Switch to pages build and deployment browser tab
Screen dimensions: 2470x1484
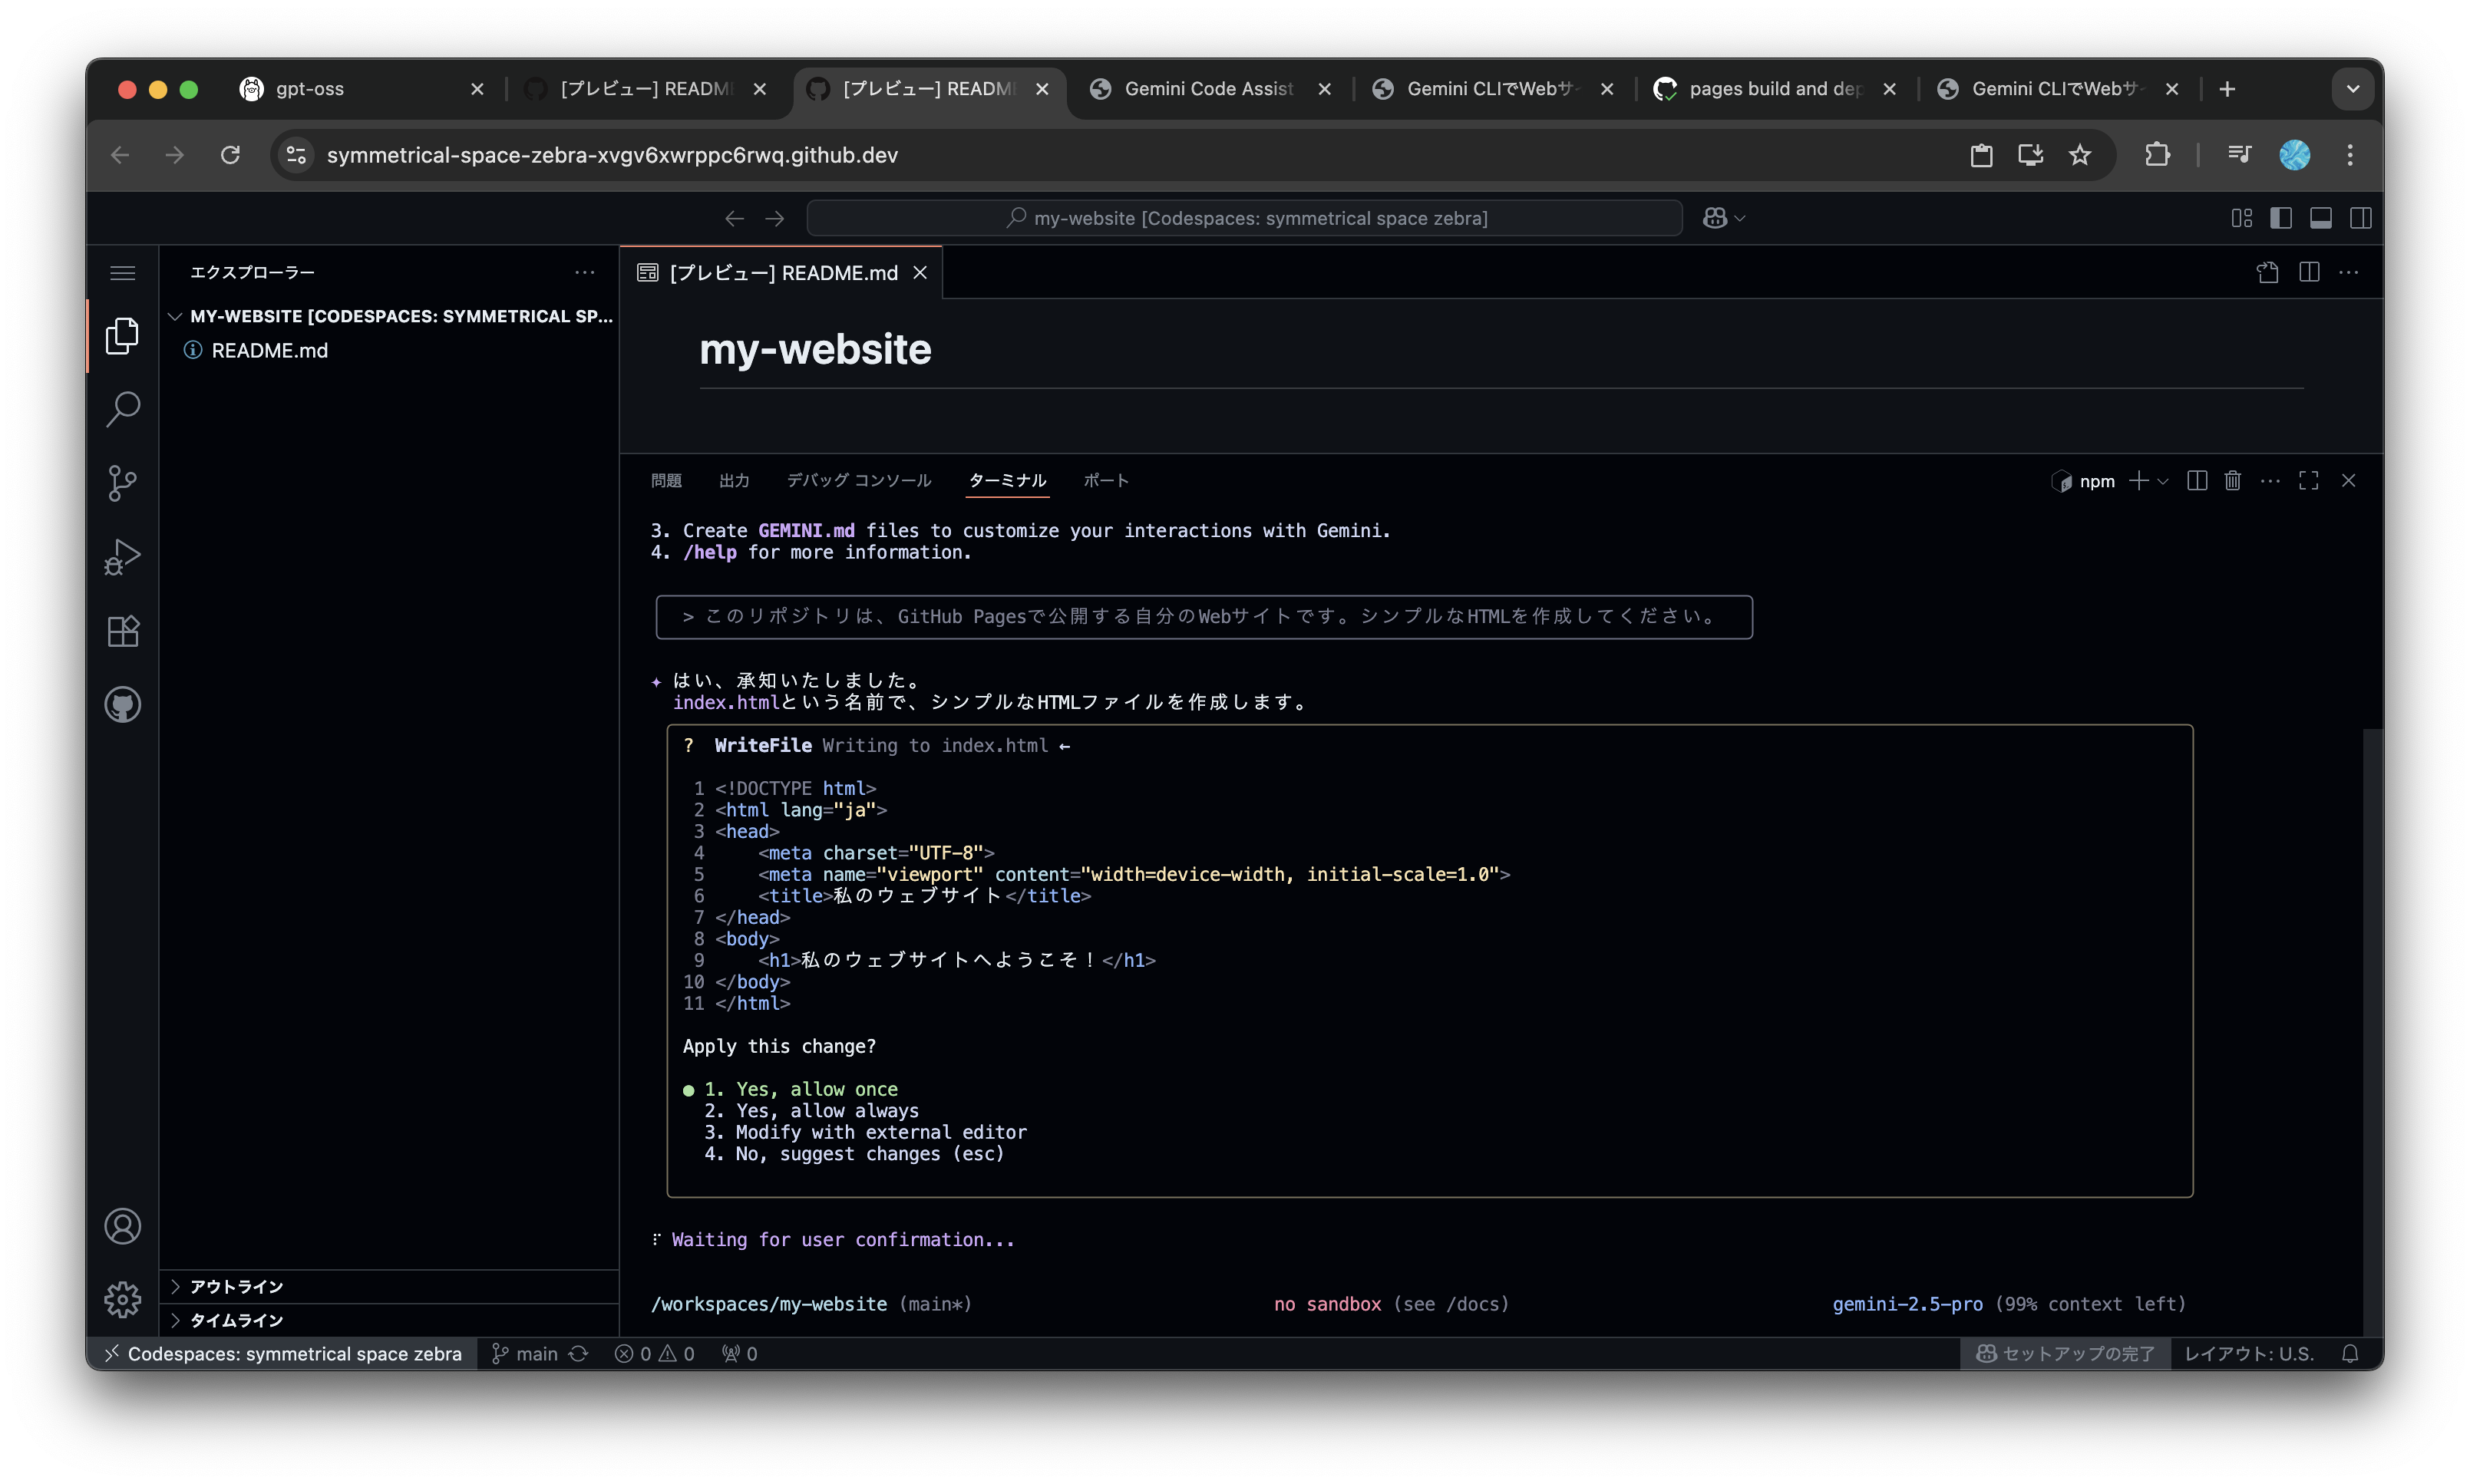click(1775, 89)
